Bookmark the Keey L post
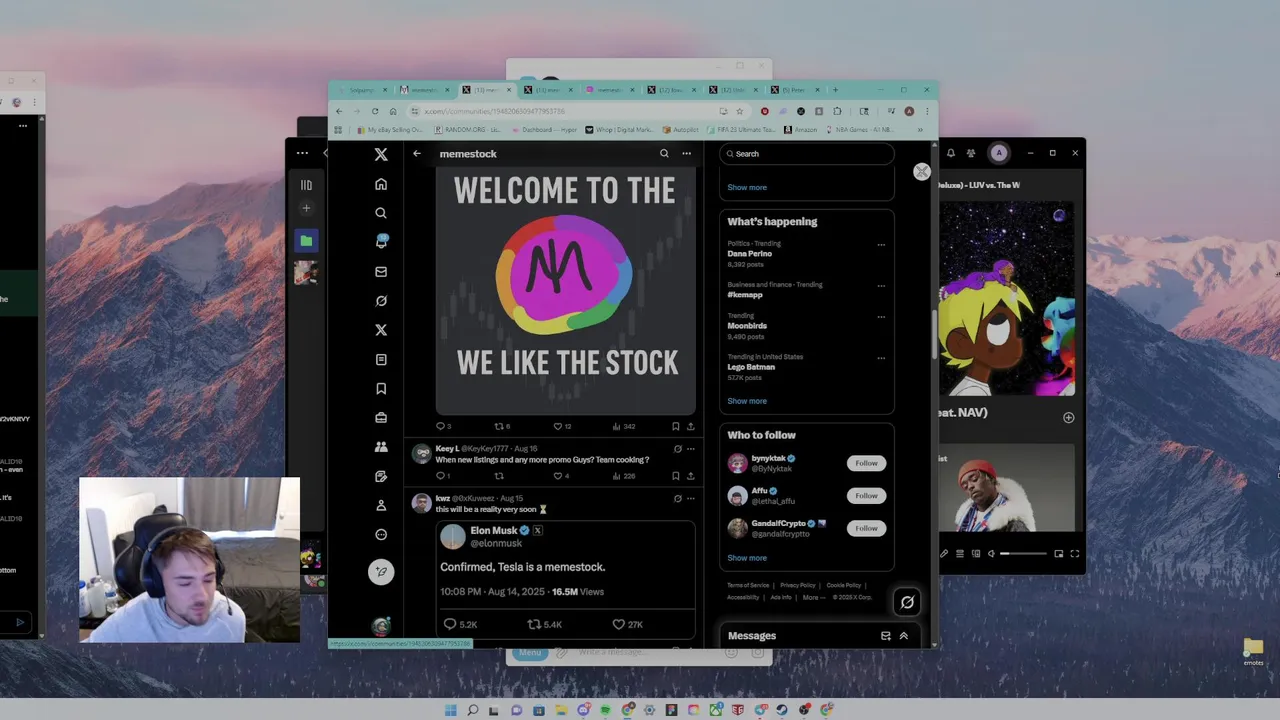Viewport: 1280px width, 720px height. tap(676, 476)
